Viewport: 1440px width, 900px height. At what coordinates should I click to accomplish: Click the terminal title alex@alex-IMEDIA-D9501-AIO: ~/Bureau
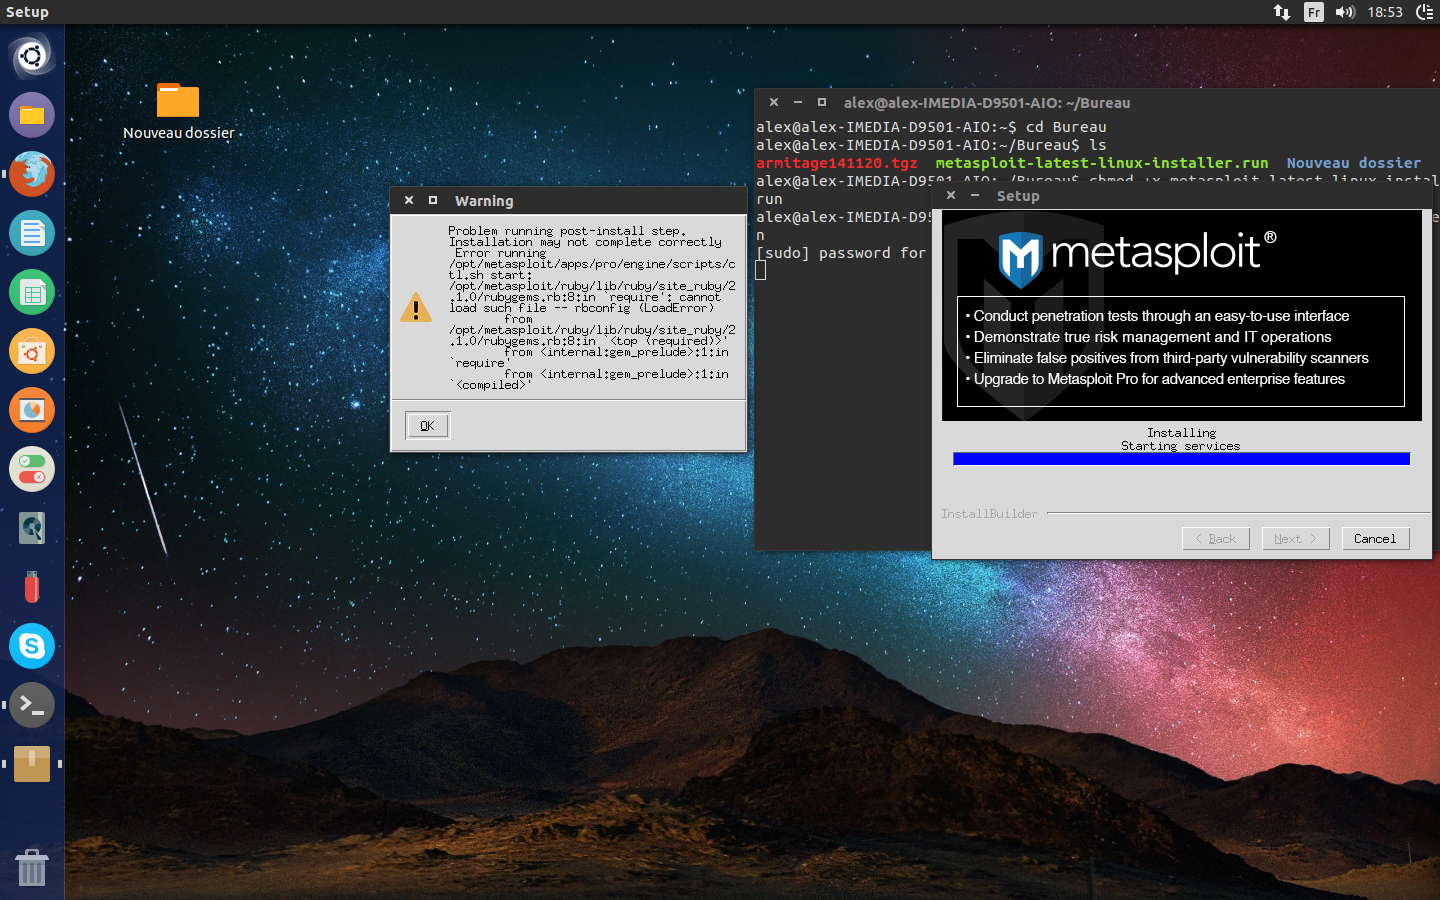pyautogui.click(x=987, y=103)
